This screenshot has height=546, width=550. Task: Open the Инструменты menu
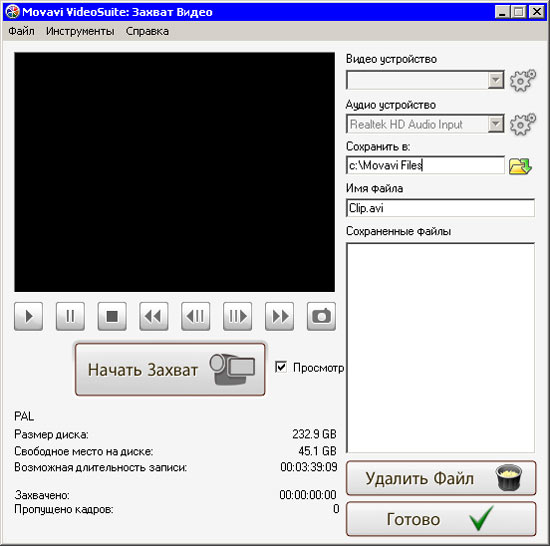(80, 31)
